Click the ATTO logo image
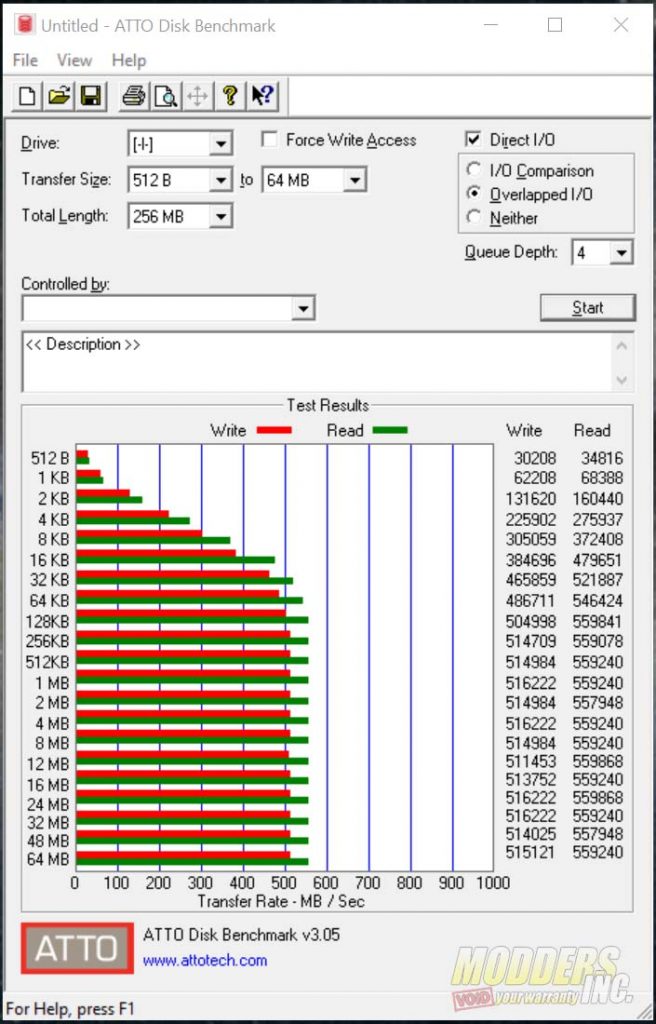Viewport: 656px width, 1024px height. click(77, 947)
